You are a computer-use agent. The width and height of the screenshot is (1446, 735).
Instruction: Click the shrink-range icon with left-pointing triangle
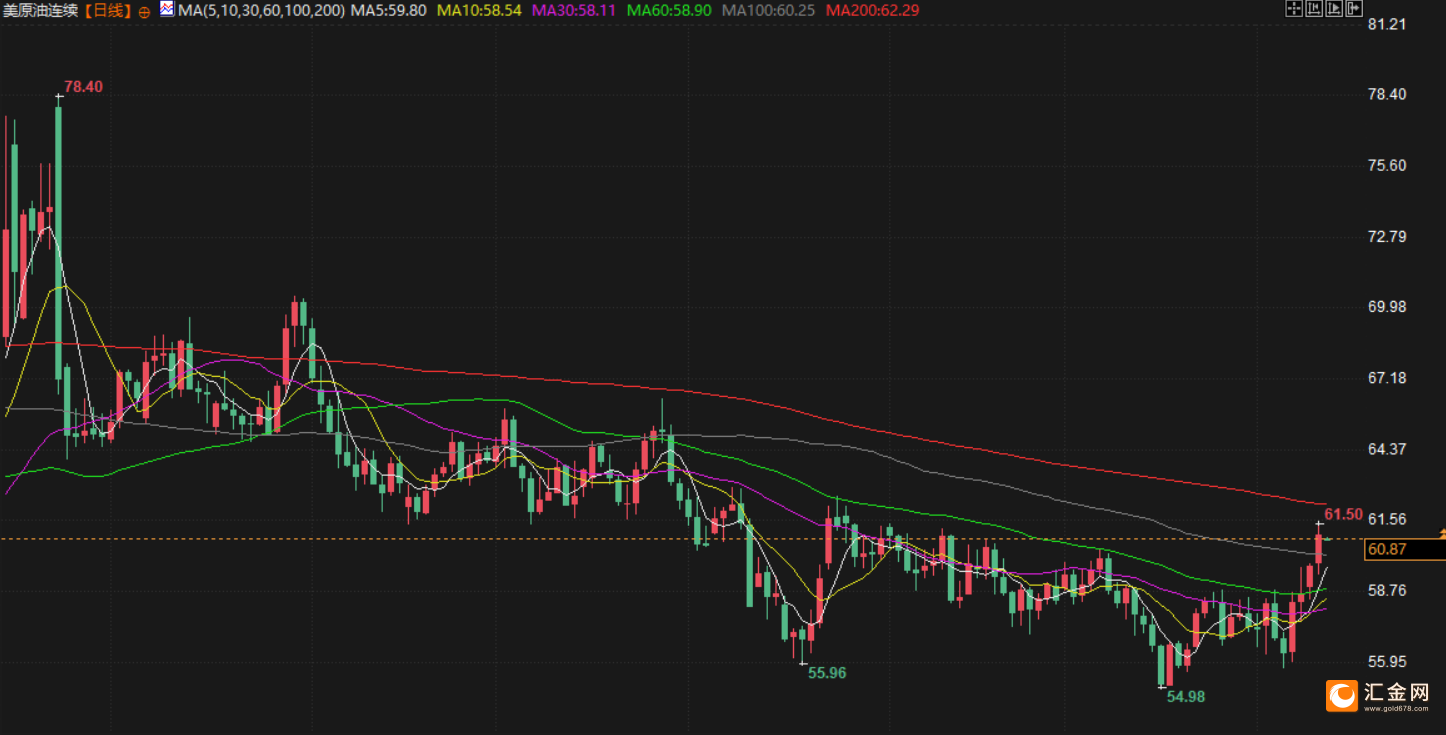tap(1313, 9)
